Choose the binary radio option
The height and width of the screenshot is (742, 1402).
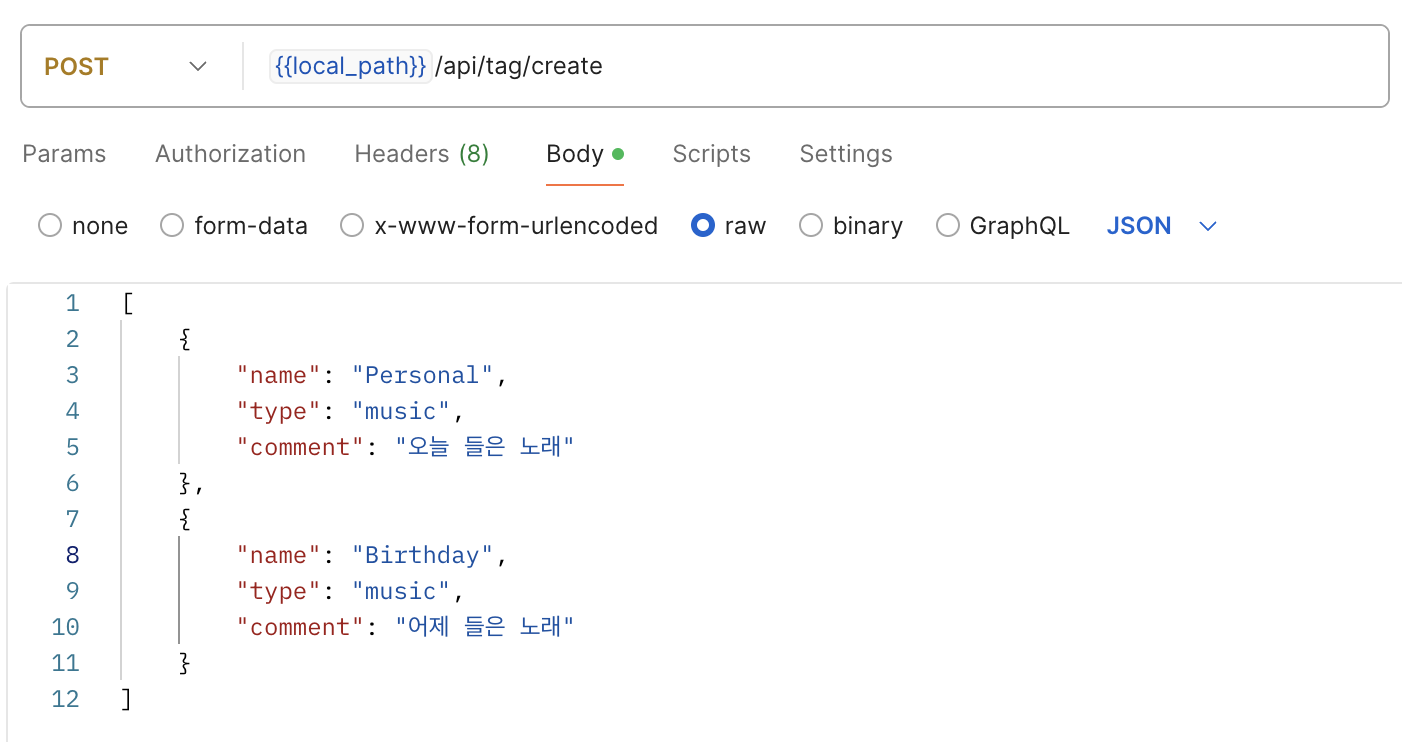[811, 226]
